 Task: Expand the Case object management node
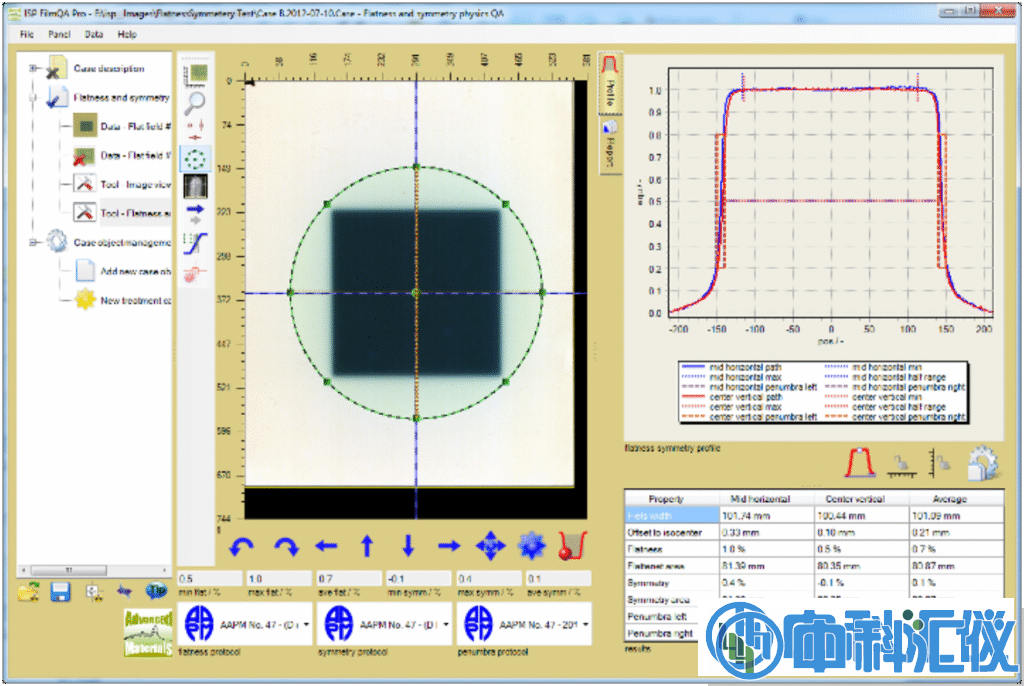[34, 242]
